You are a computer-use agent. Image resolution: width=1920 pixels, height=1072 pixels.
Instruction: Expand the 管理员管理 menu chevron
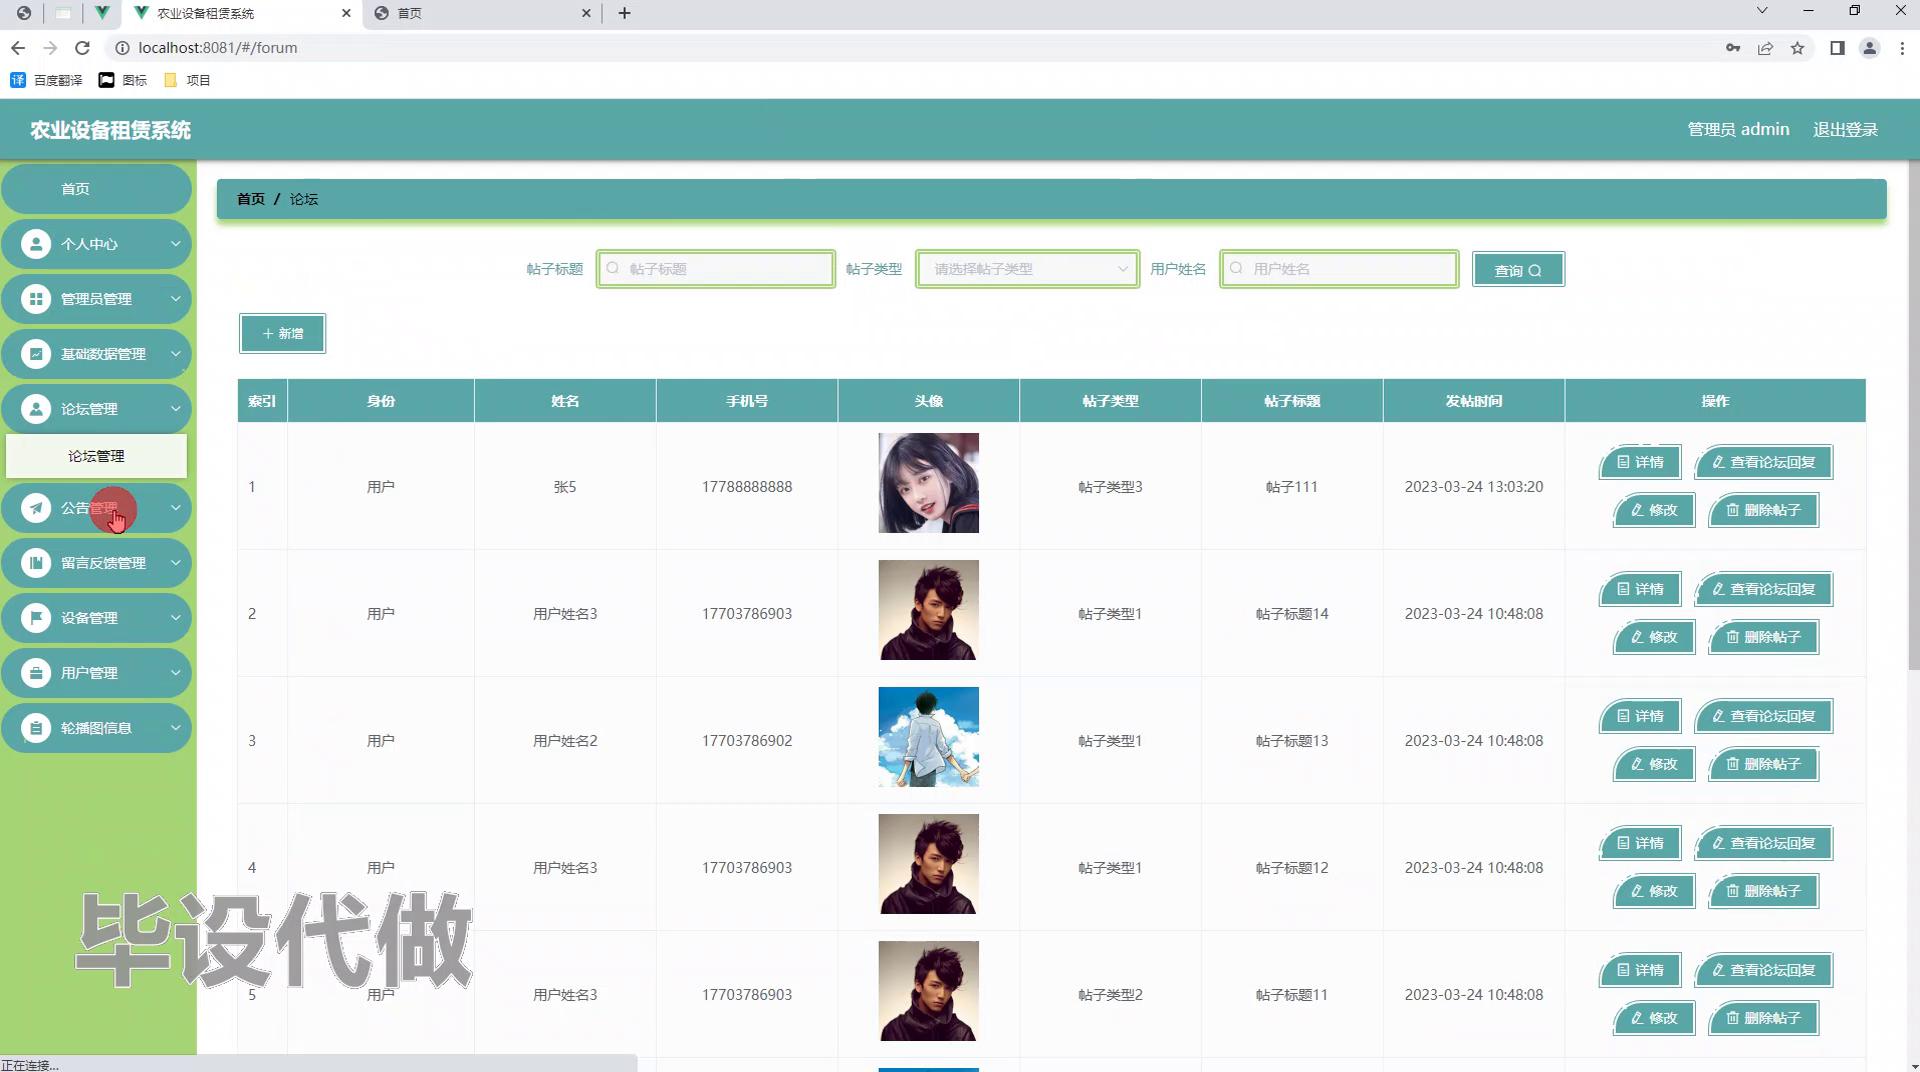175,299
